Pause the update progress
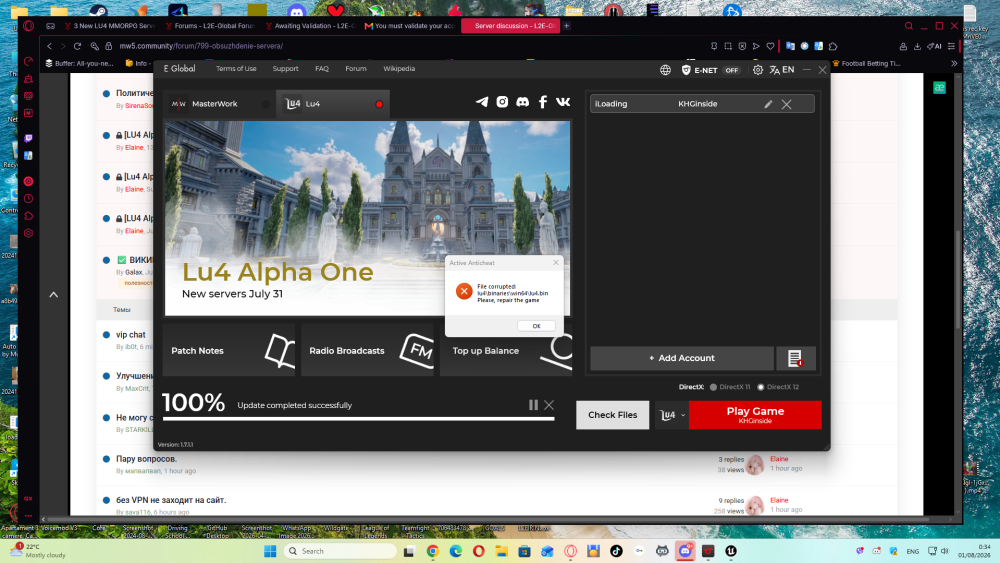 pos(533,405)
